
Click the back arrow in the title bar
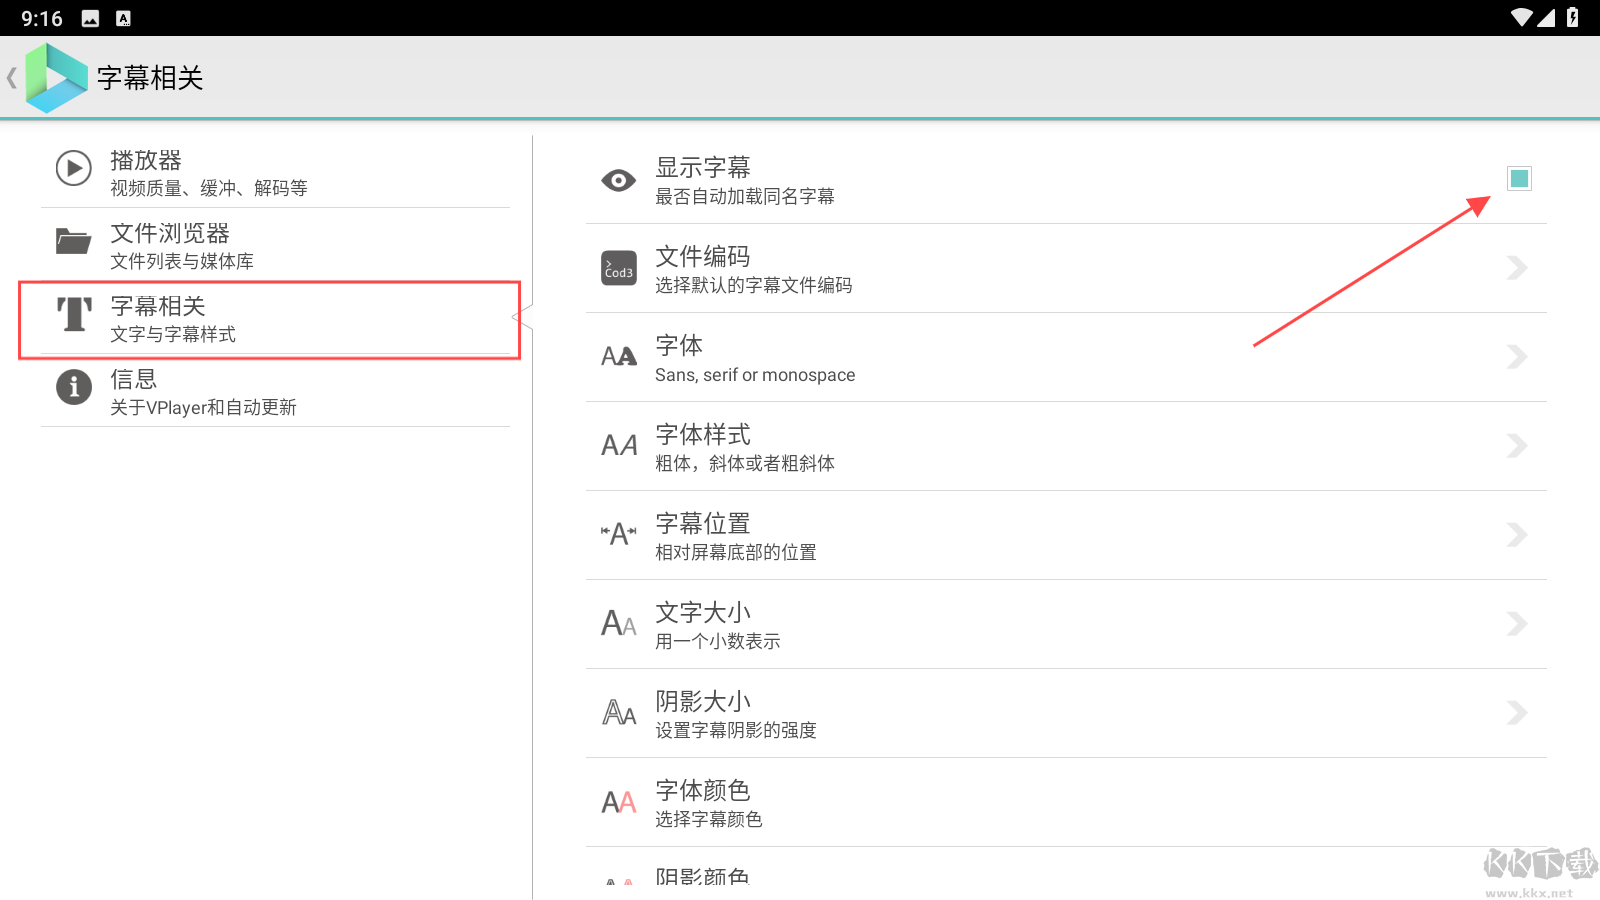tap(12, 77)
